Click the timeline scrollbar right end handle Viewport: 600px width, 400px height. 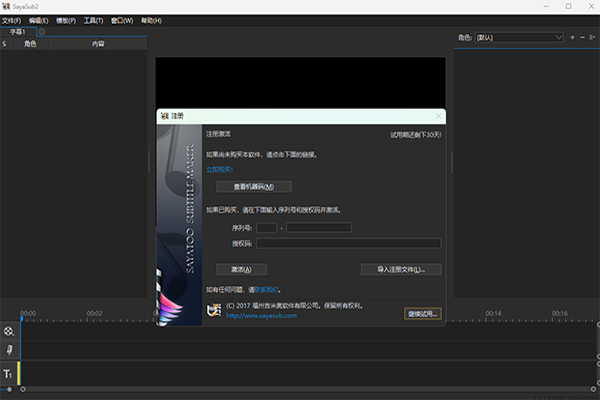(x=593, y=389)
